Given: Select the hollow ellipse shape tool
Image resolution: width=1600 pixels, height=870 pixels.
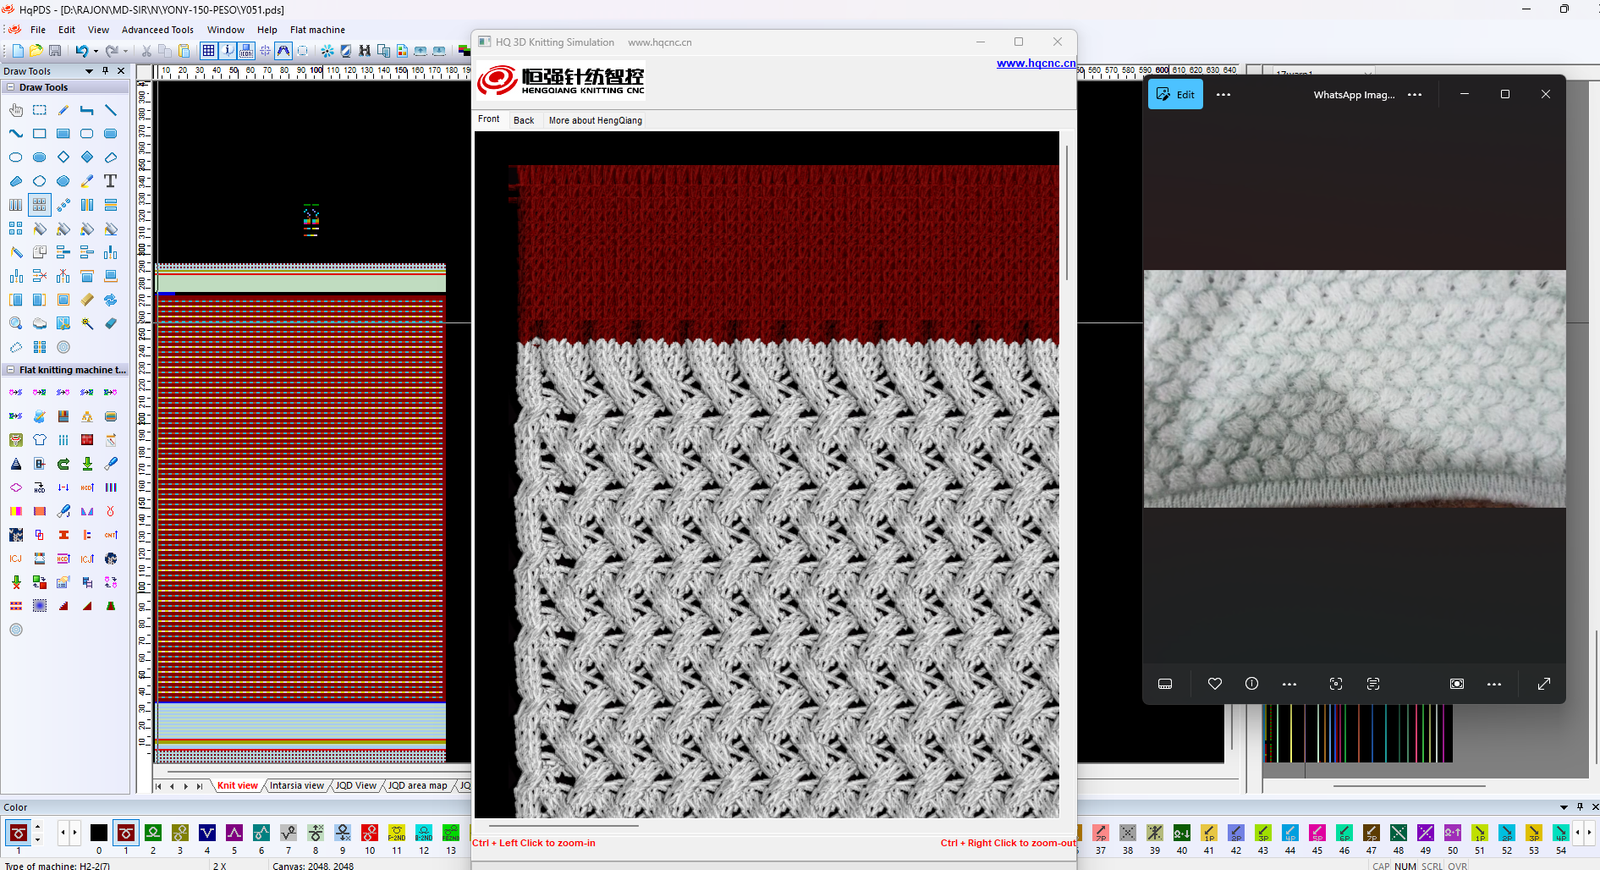Looking at the screenshot, I should click(x=16, y=157).
